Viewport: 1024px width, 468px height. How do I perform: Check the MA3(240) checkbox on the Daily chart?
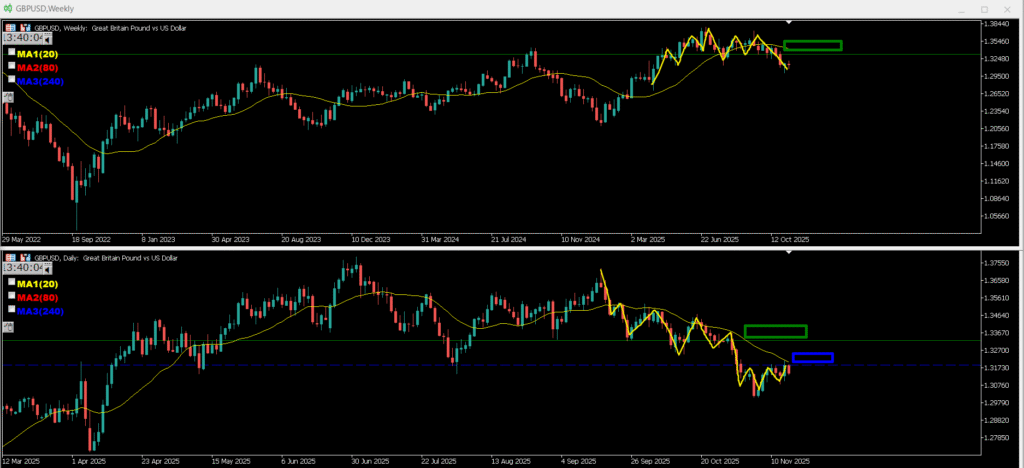pos(12,309)
